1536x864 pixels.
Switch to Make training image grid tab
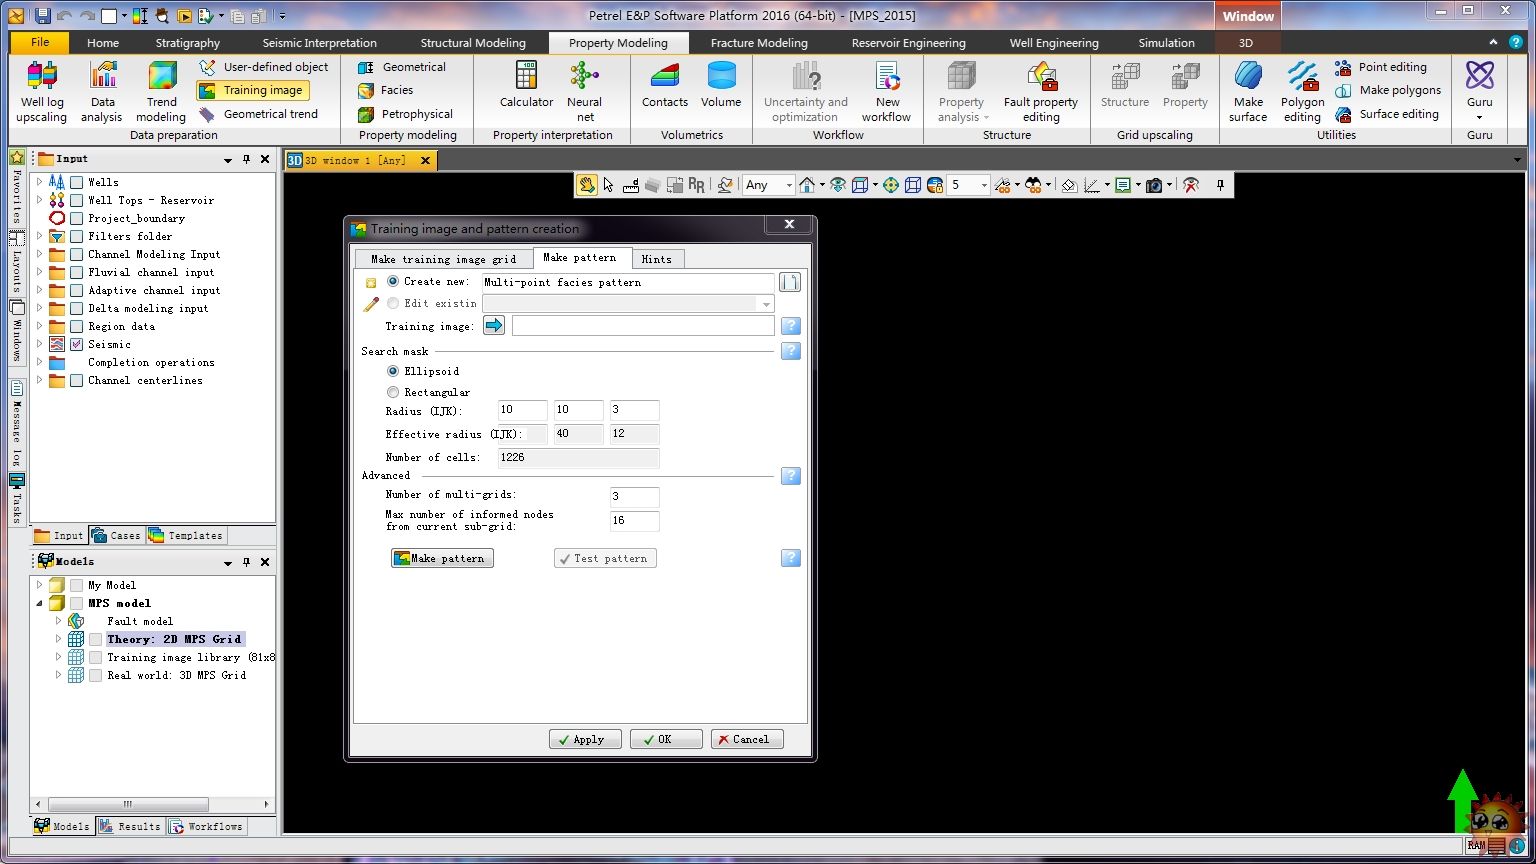click(443, 259)
